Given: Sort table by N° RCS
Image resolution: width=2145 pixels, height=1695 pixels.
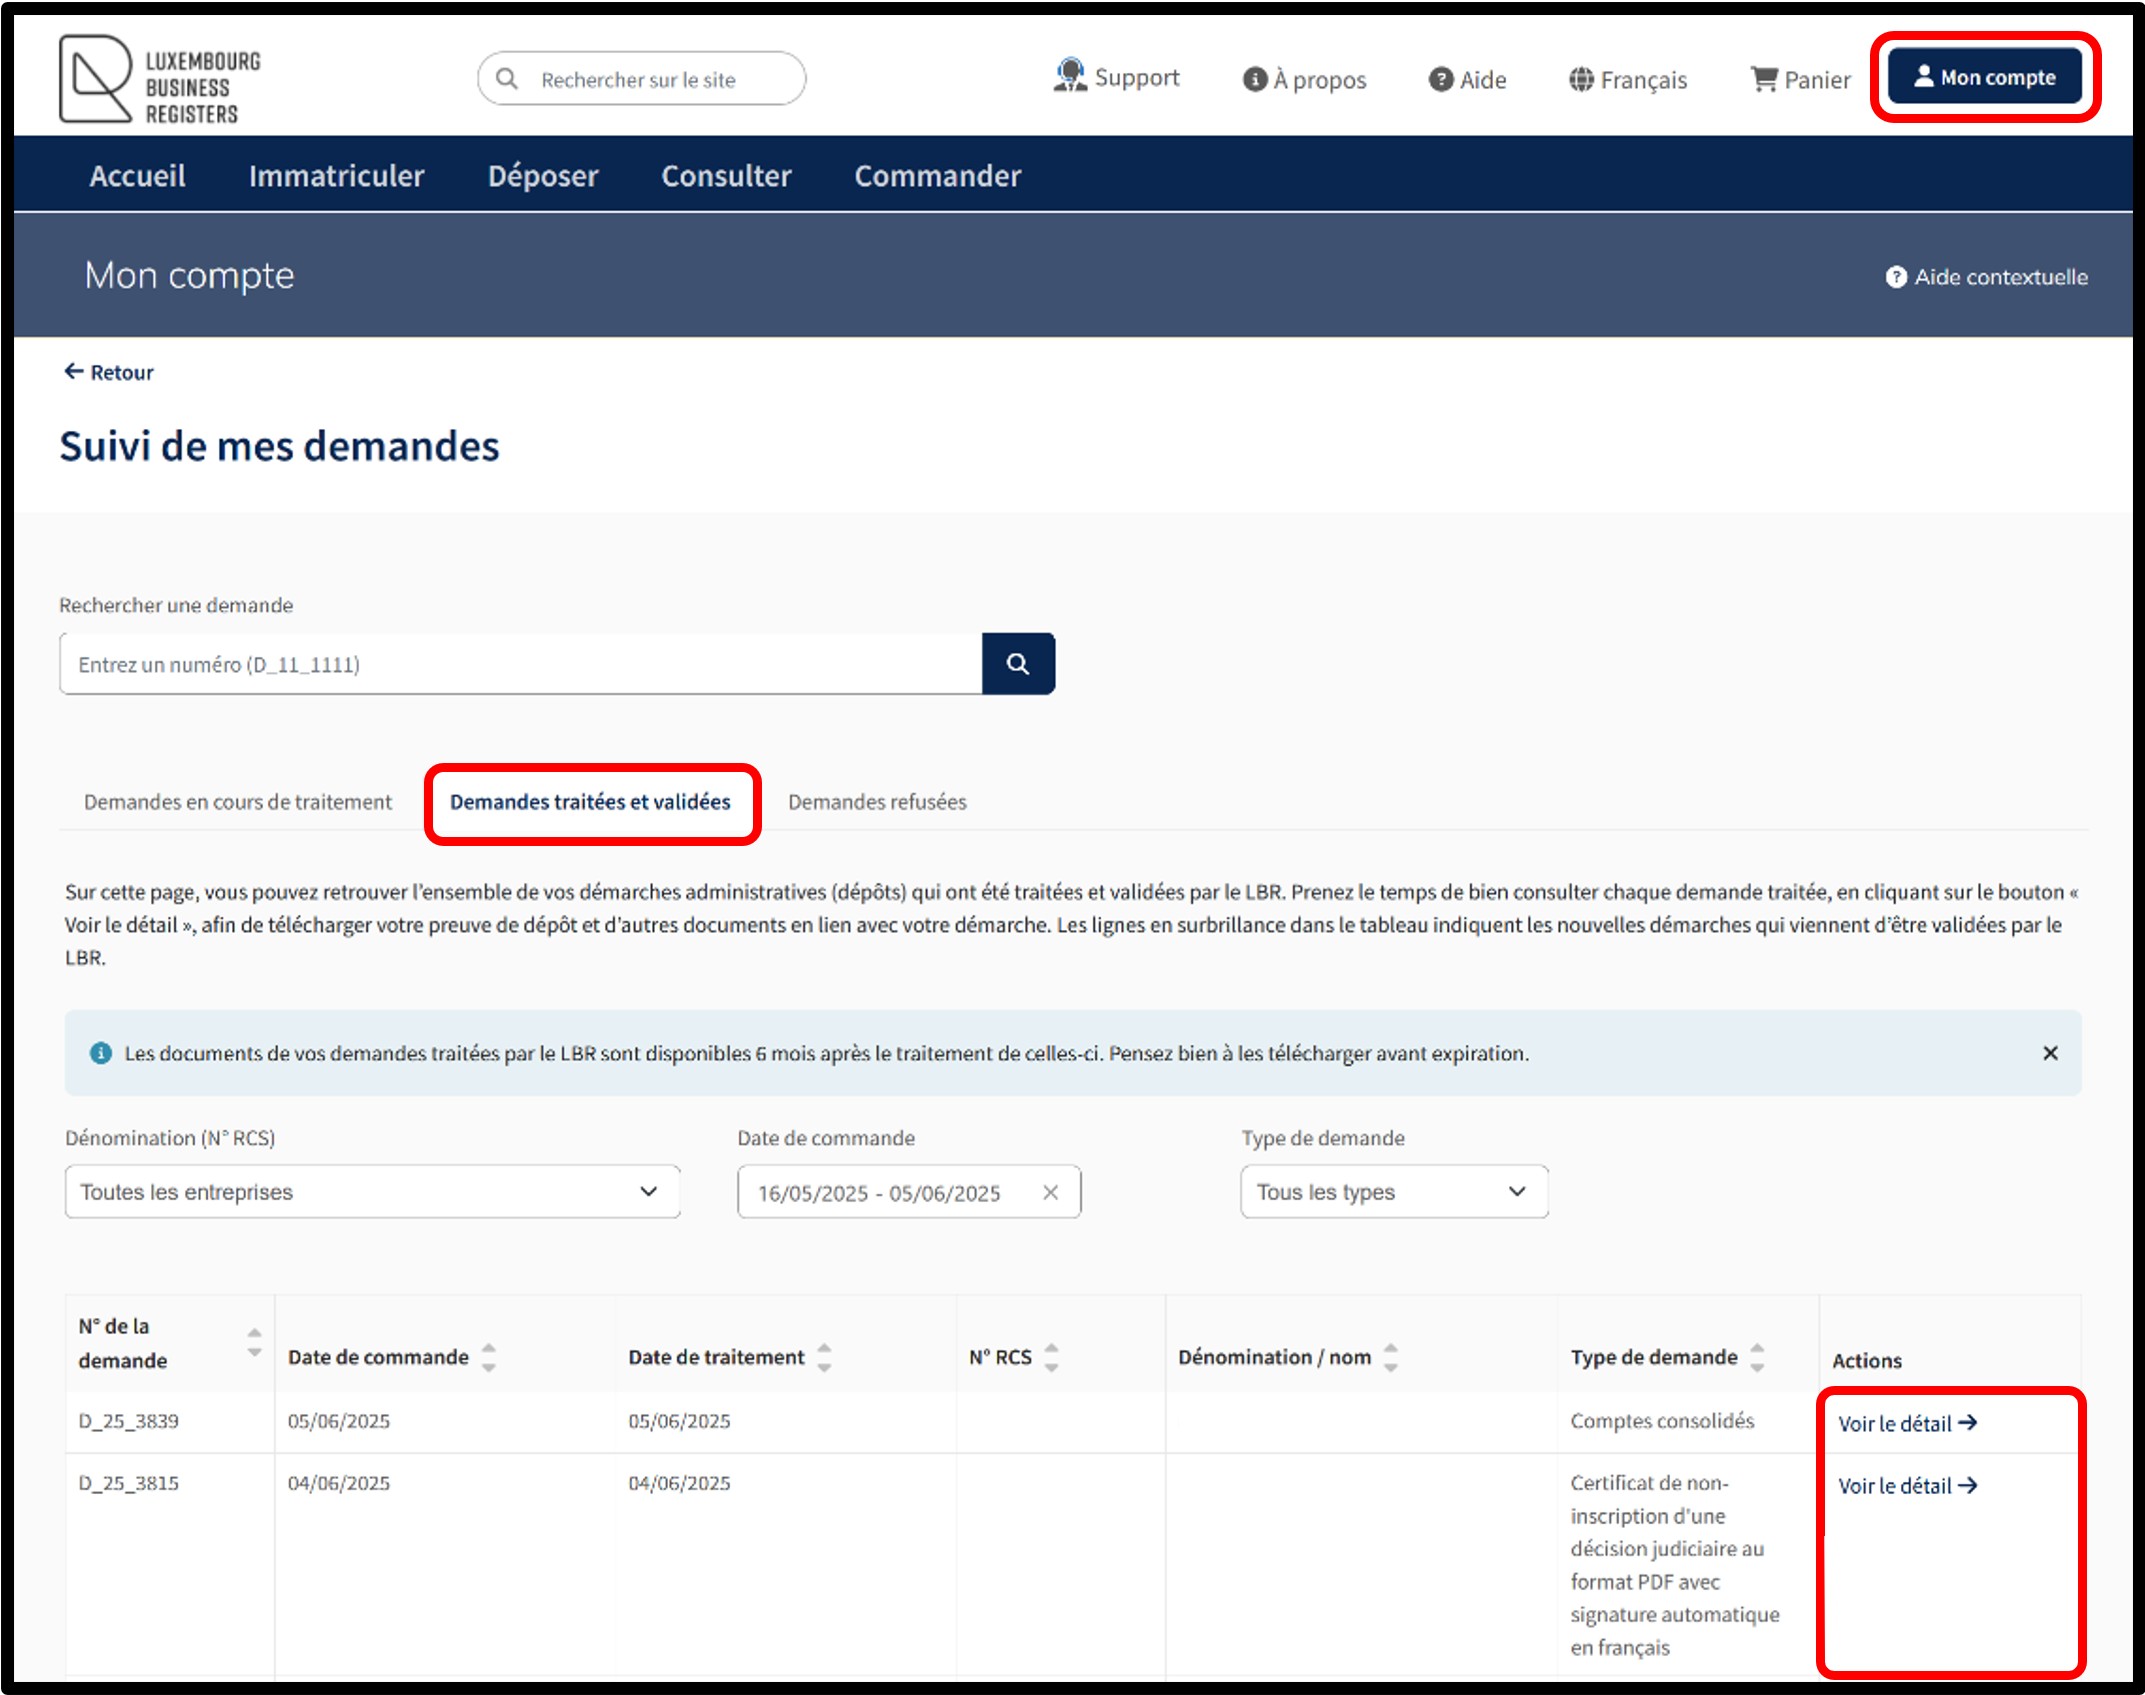Looking at the screenshot, I should pyautogui.click(x=1051, y=1357).
